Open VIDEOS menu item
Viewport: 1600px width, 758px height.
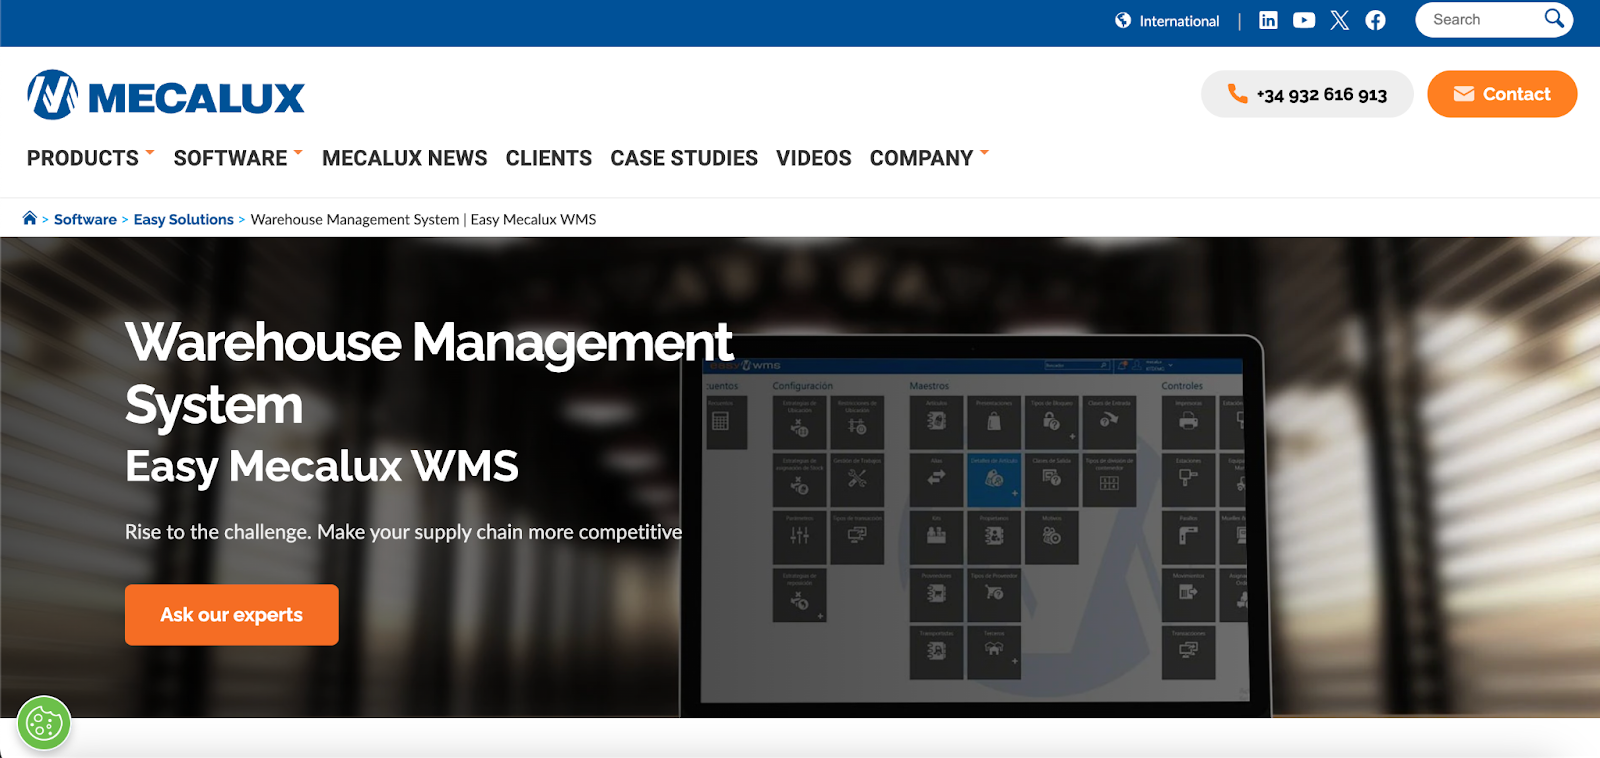[814, 158]
